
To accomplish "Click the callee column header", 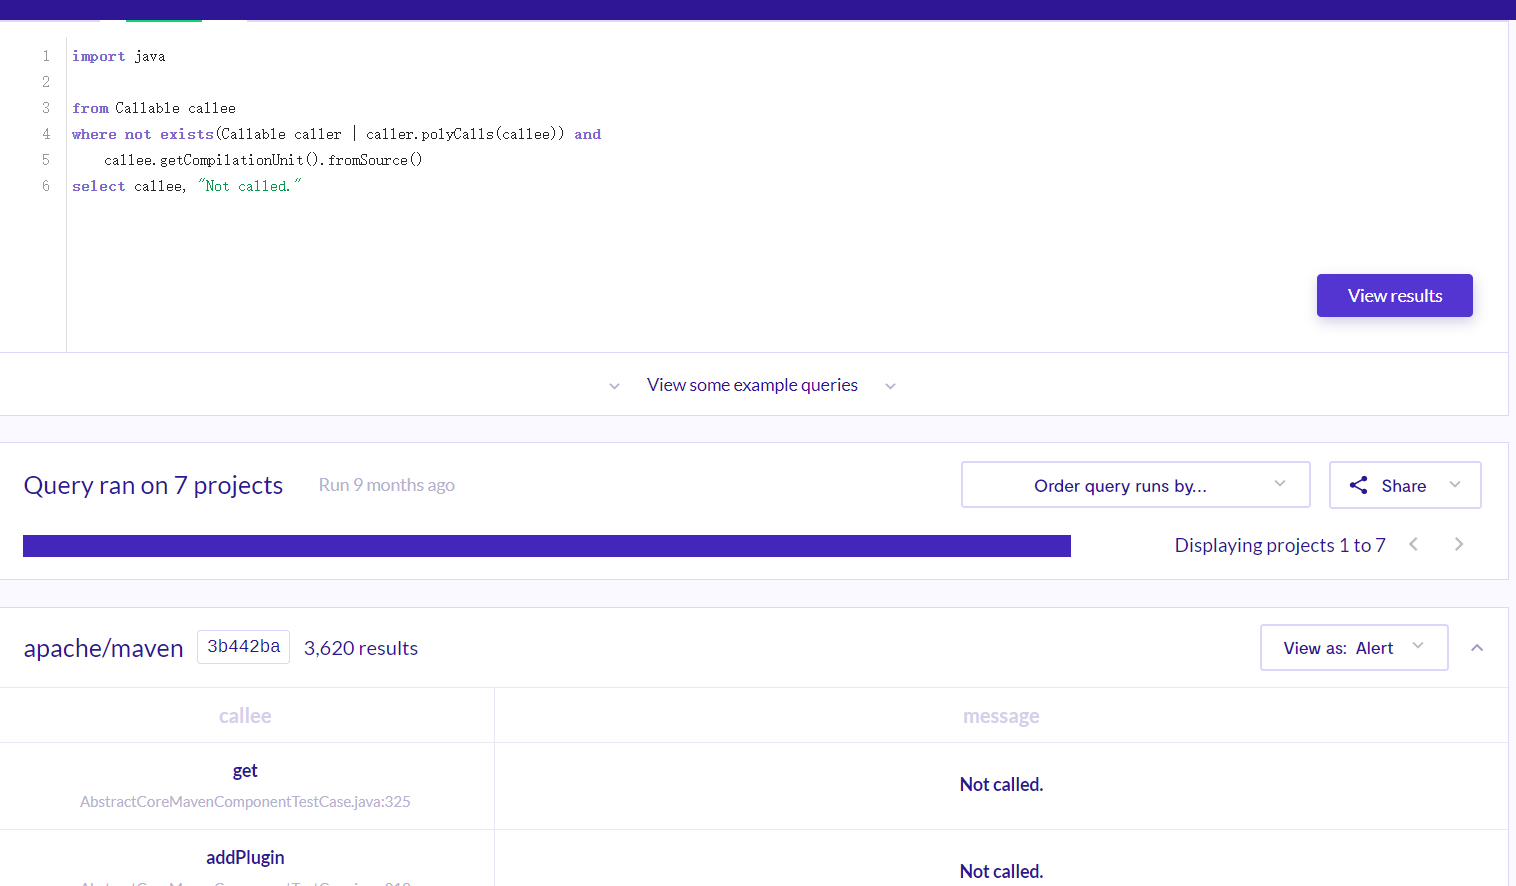I will point(245,716).
